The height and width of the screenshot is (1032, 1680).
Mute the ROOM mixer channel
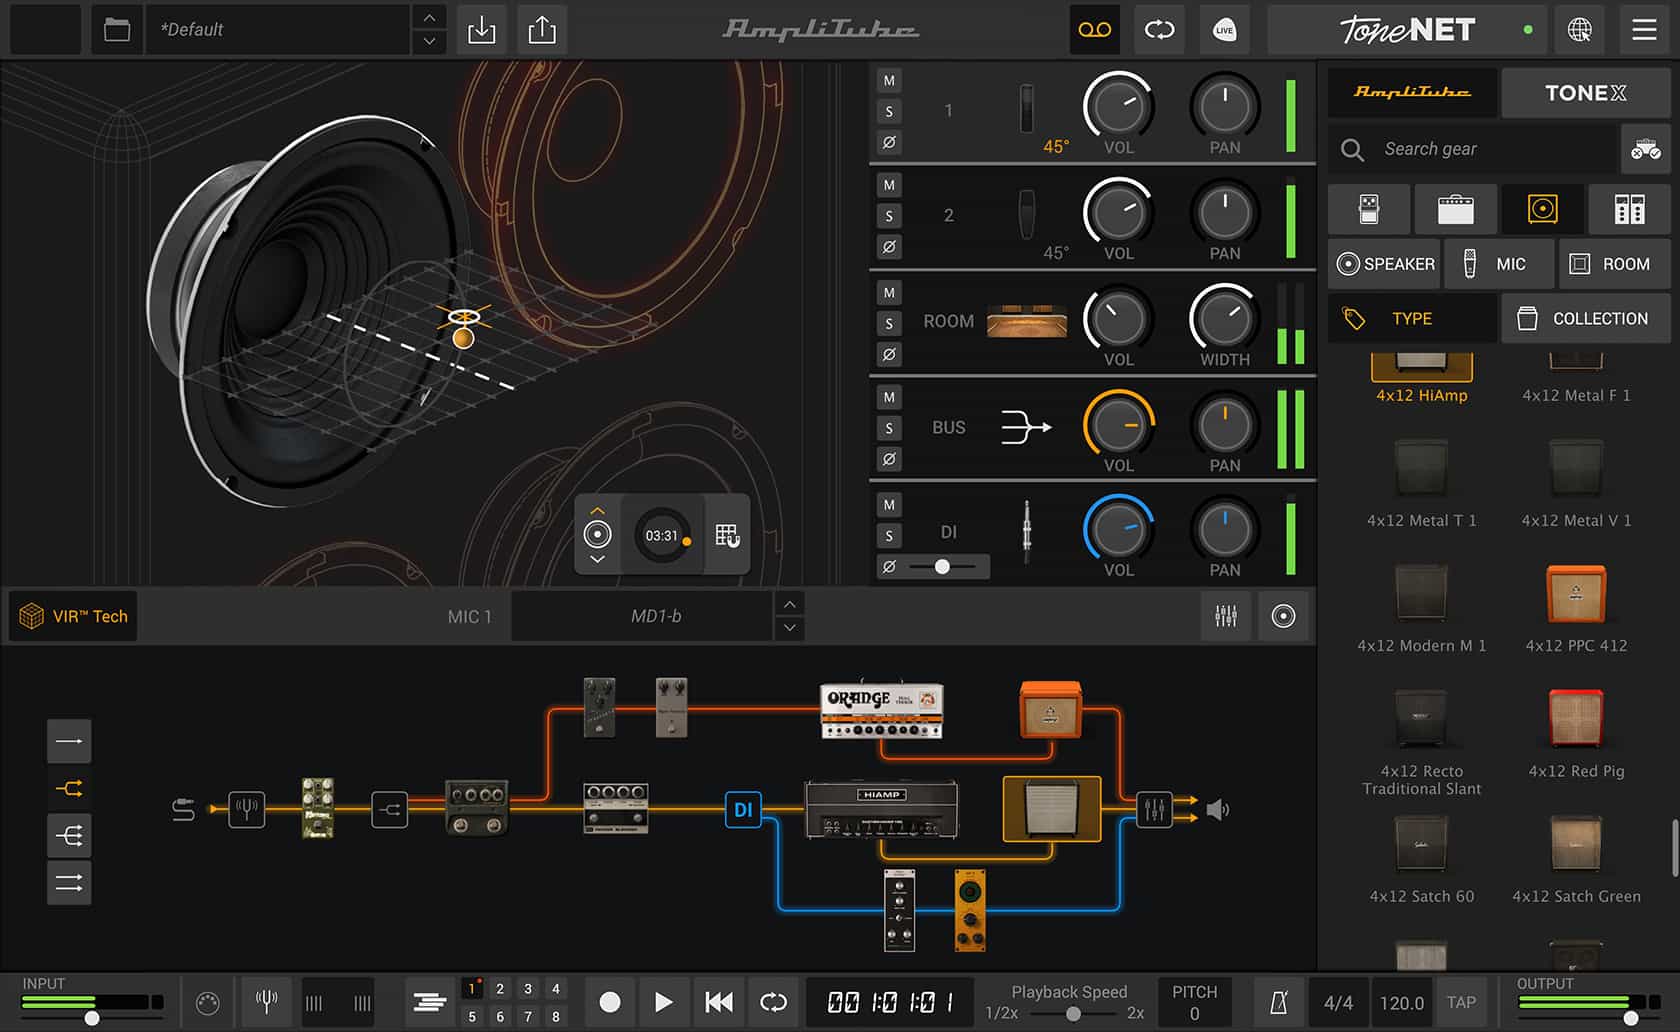coord(888,292)
